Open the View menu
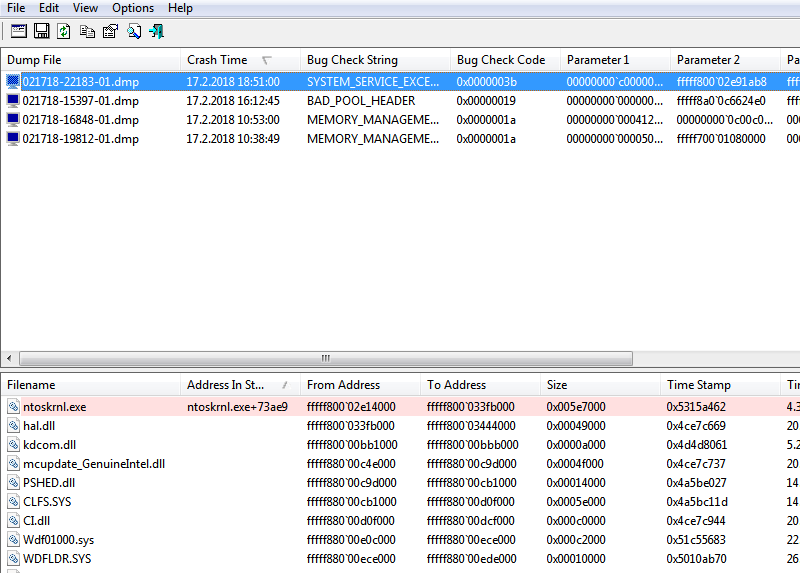Image resolution: width=800 pixels, height=573 pixels. tap(85, 8)
